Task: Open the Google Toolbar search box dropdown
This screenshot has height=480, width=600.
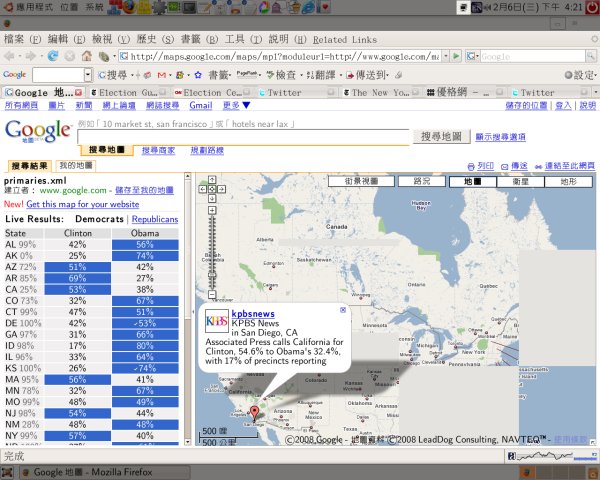Action: point(88,75)
